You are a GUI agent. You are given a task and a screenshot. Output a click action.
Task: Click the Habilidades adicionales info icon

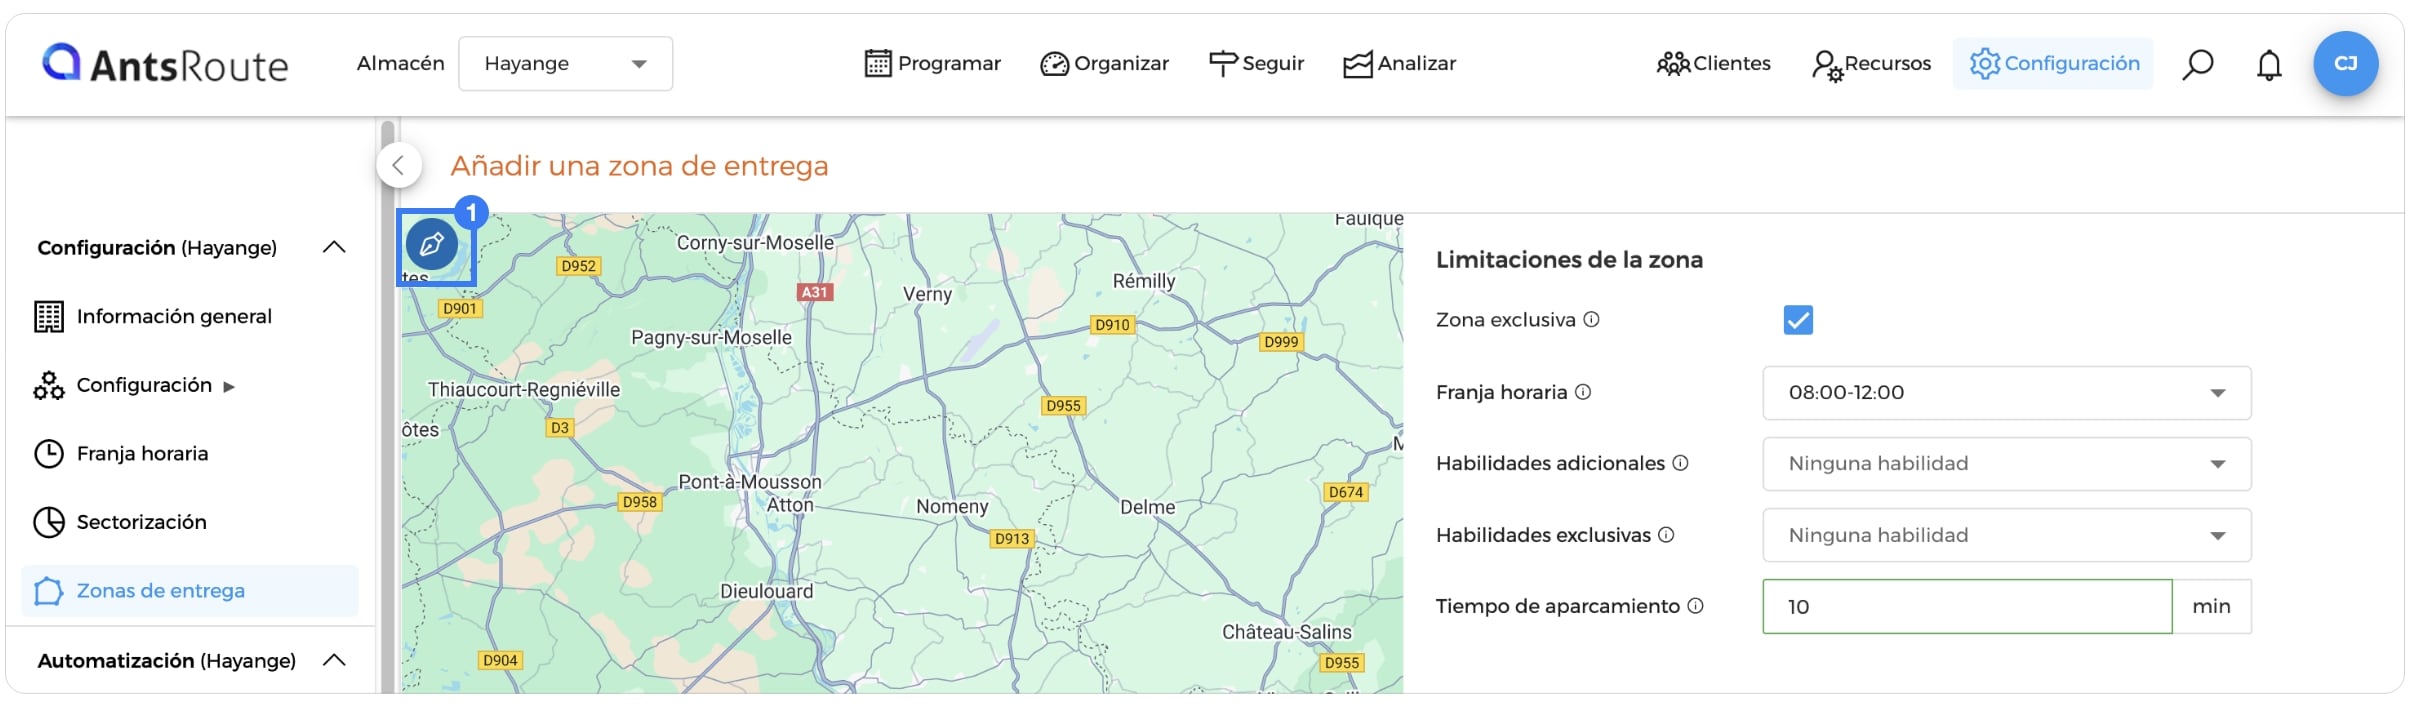[1680, 463]
